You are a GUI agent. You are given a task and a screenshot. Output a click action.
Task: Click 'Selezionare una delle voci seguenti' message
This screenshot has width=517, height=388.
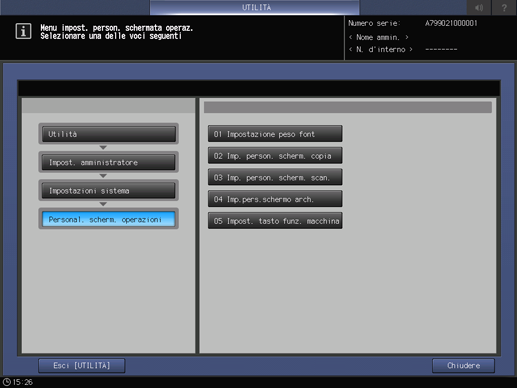111,36
